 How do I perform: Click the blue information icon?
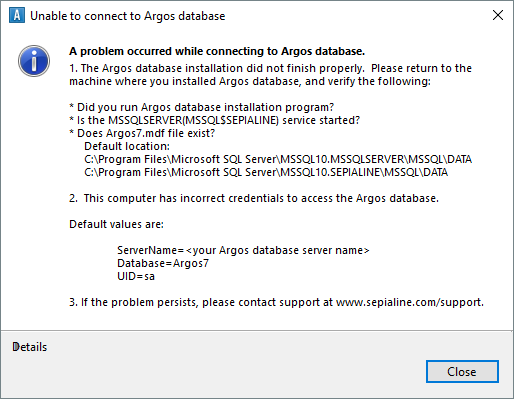point(34,61)
